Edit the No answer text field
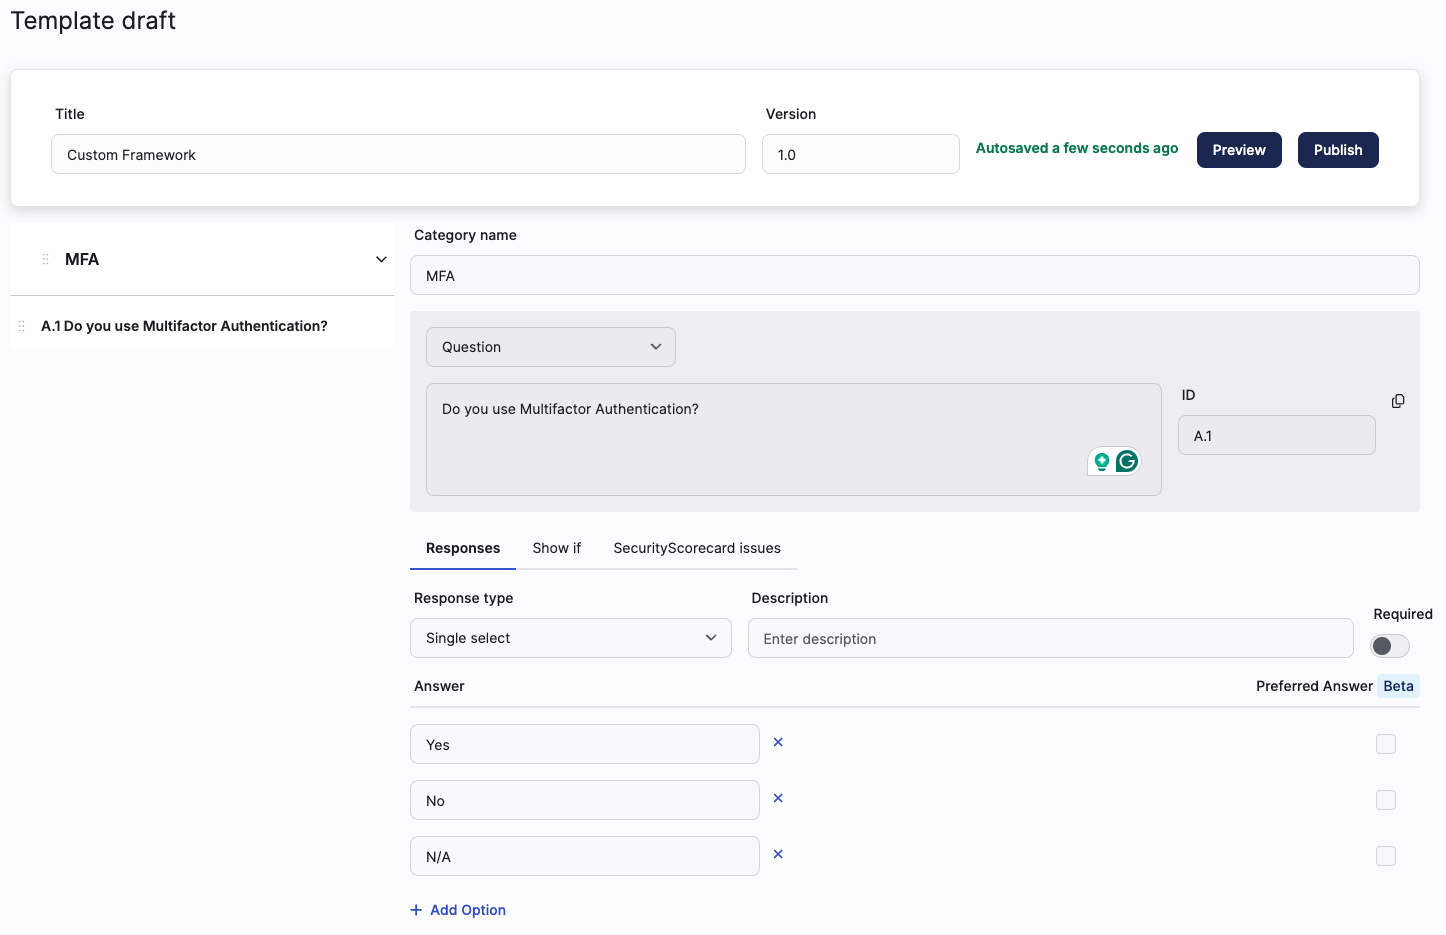Viewport: 1446px width, 935px height. point(585,800)
